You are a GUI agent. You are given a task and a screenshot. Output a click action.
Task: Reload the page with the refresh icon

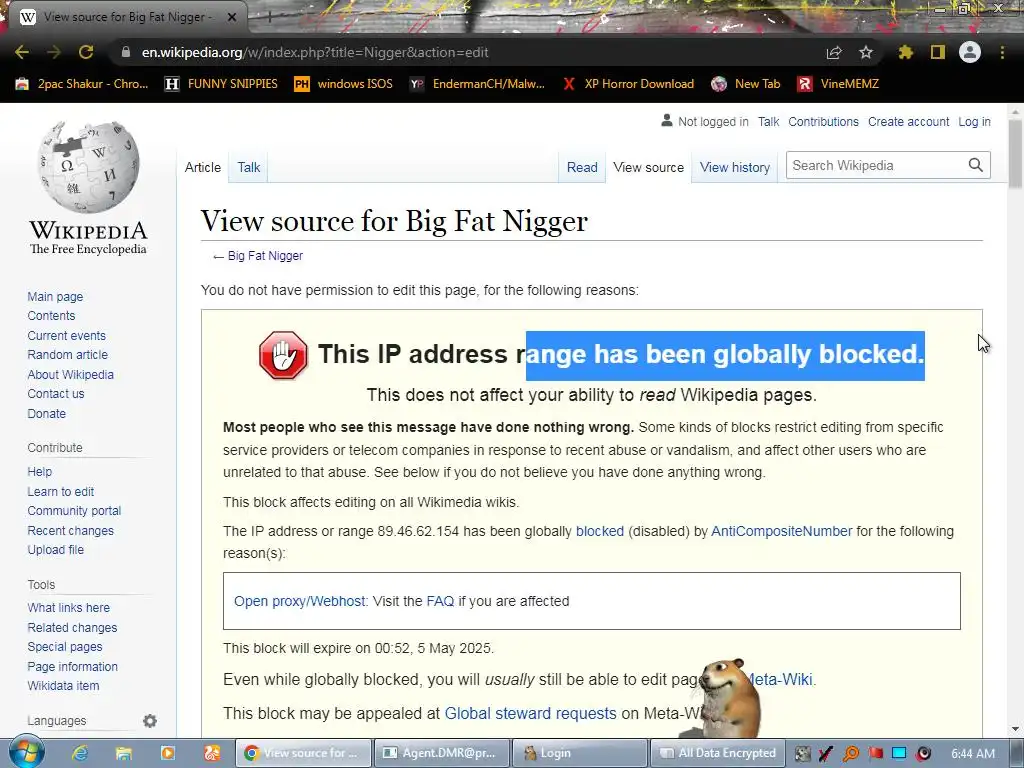(x=86, y=52)
